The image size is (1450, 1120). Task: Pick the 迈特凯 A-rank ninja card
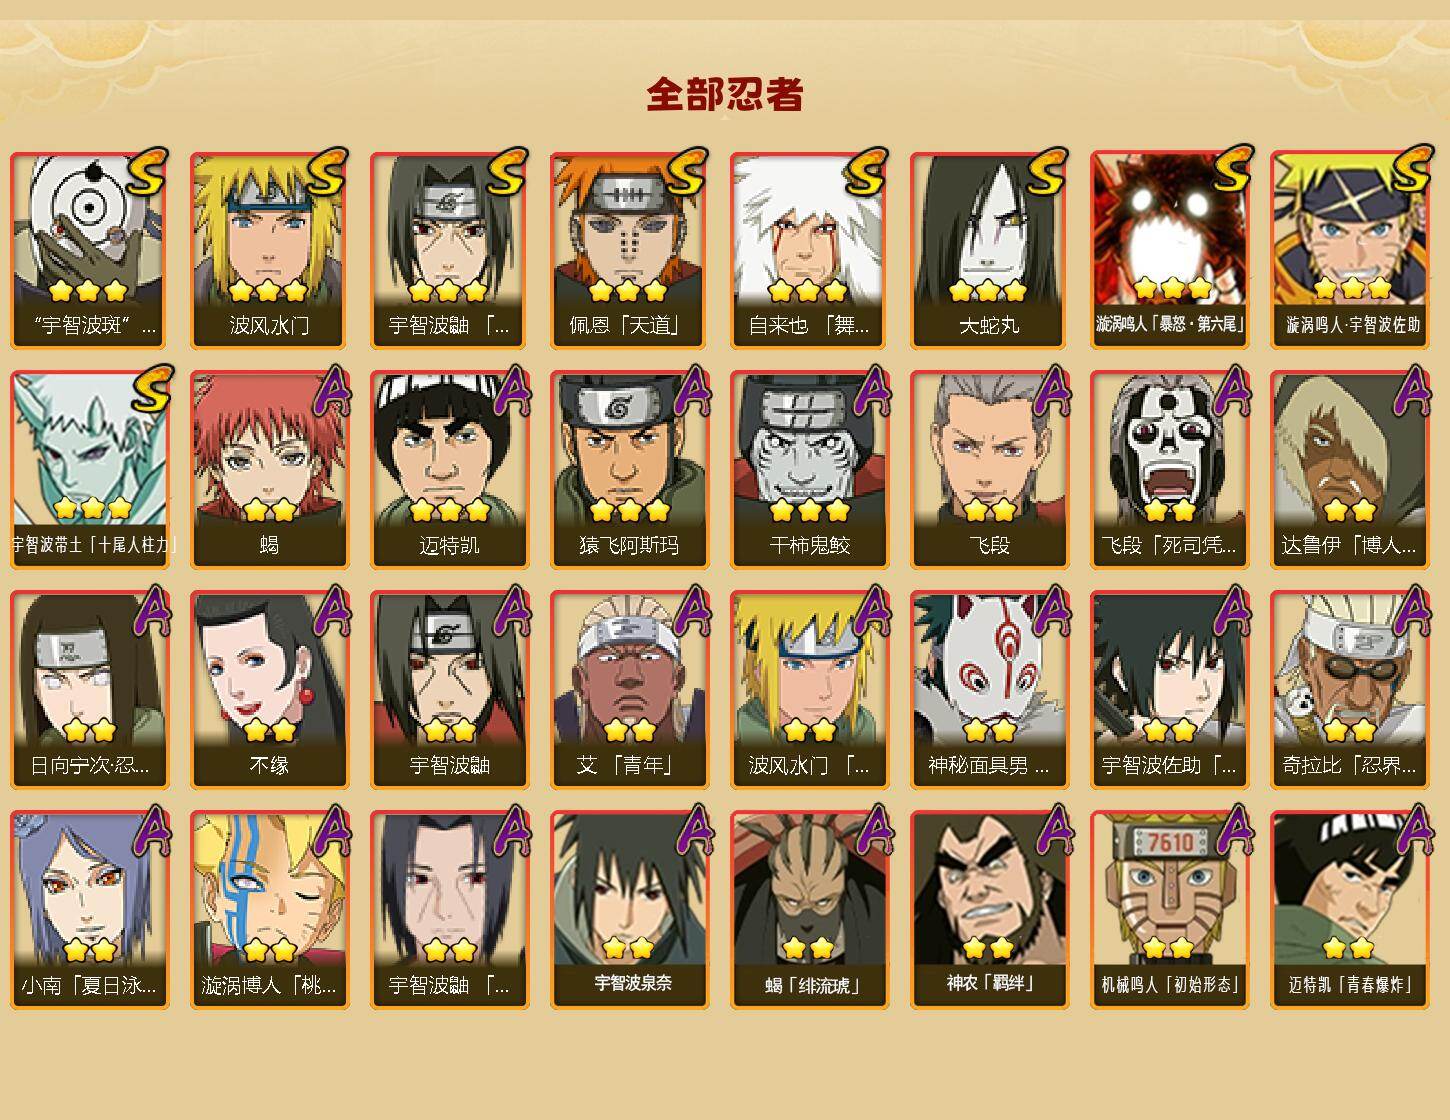tap(449, 470)
